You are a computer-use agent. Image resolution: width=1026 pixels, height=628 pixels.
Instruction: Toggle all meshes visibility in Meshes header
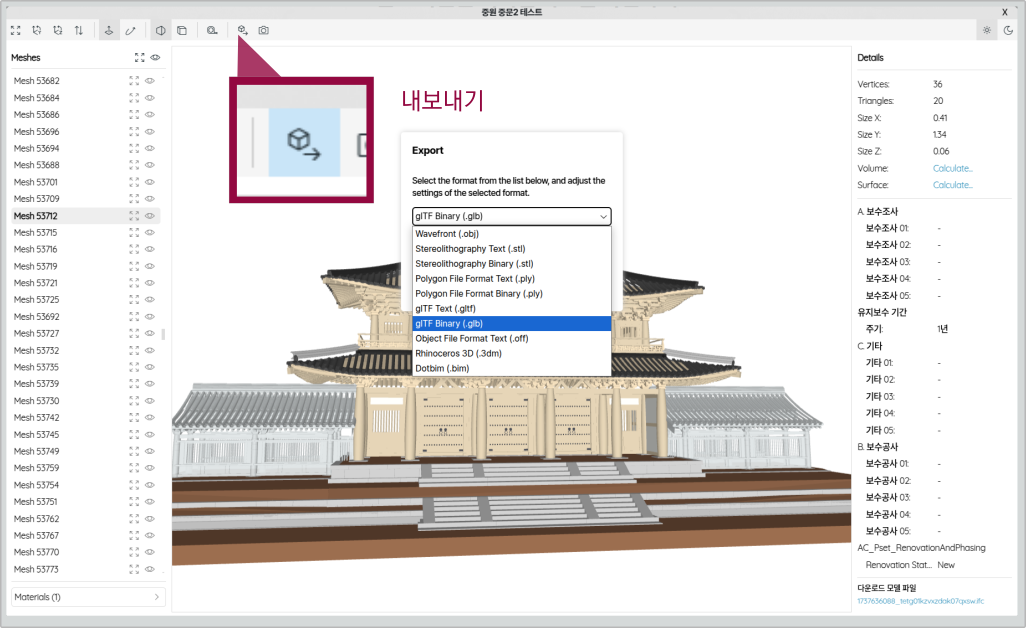click(x=155, y=58)
